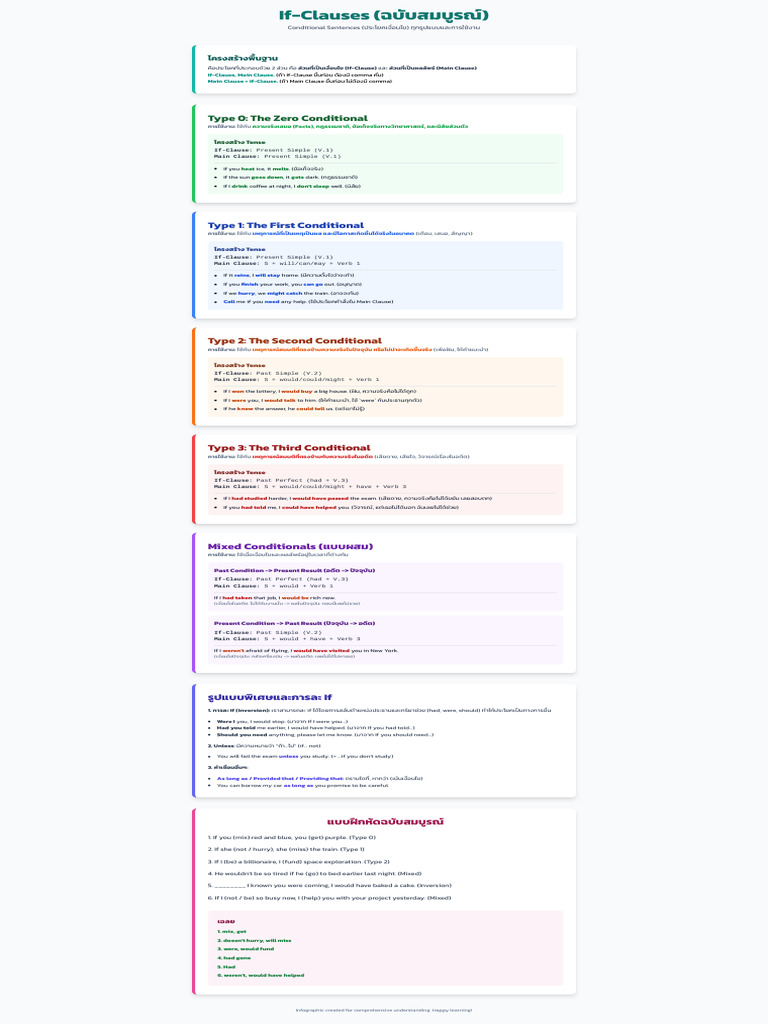Click the example 'If the sun goes down, it gets dark.'

coord(290,177)
